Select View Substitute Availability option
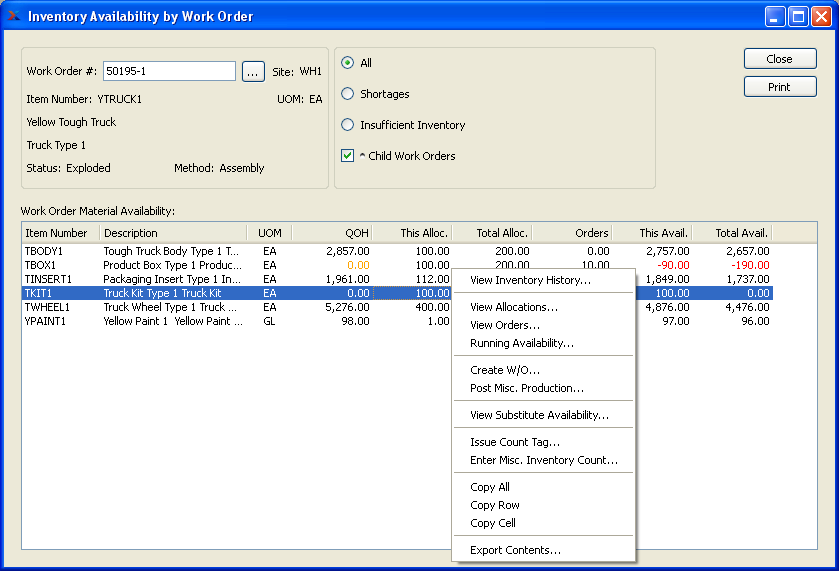This screenshot has height=571, width=839. pyautogui.click(x=539, y=415)
